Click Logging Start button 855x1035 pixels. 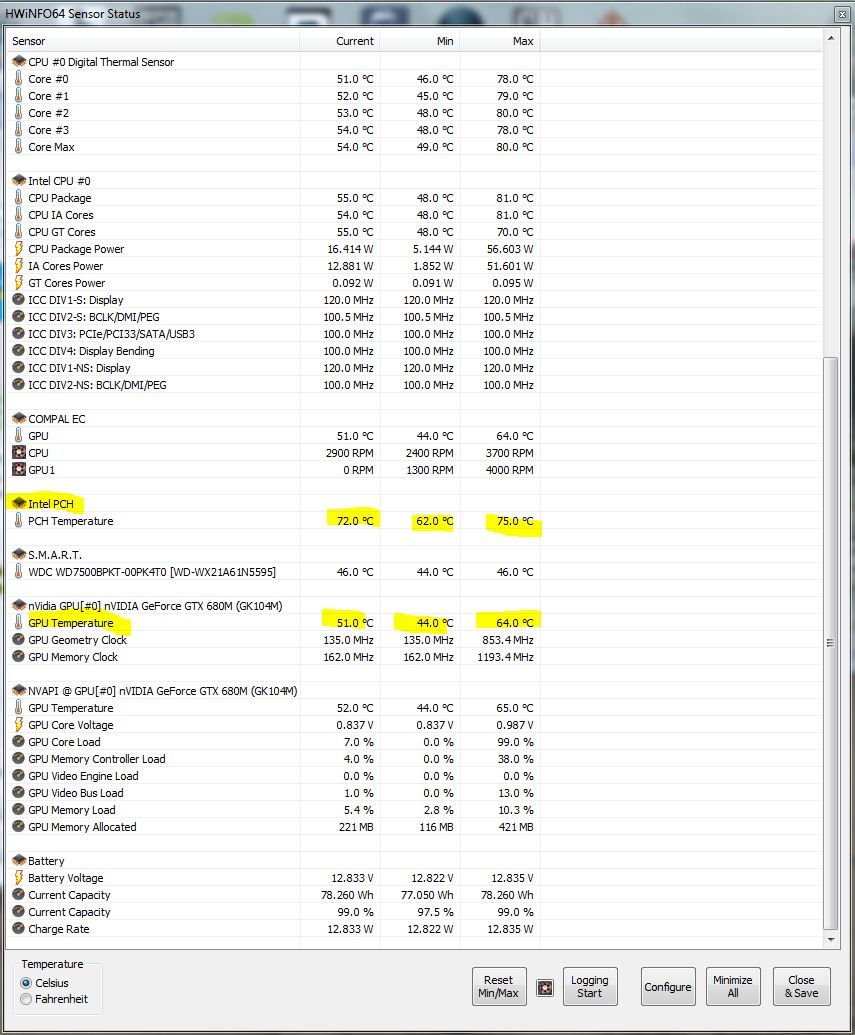[x=590, y=986]
